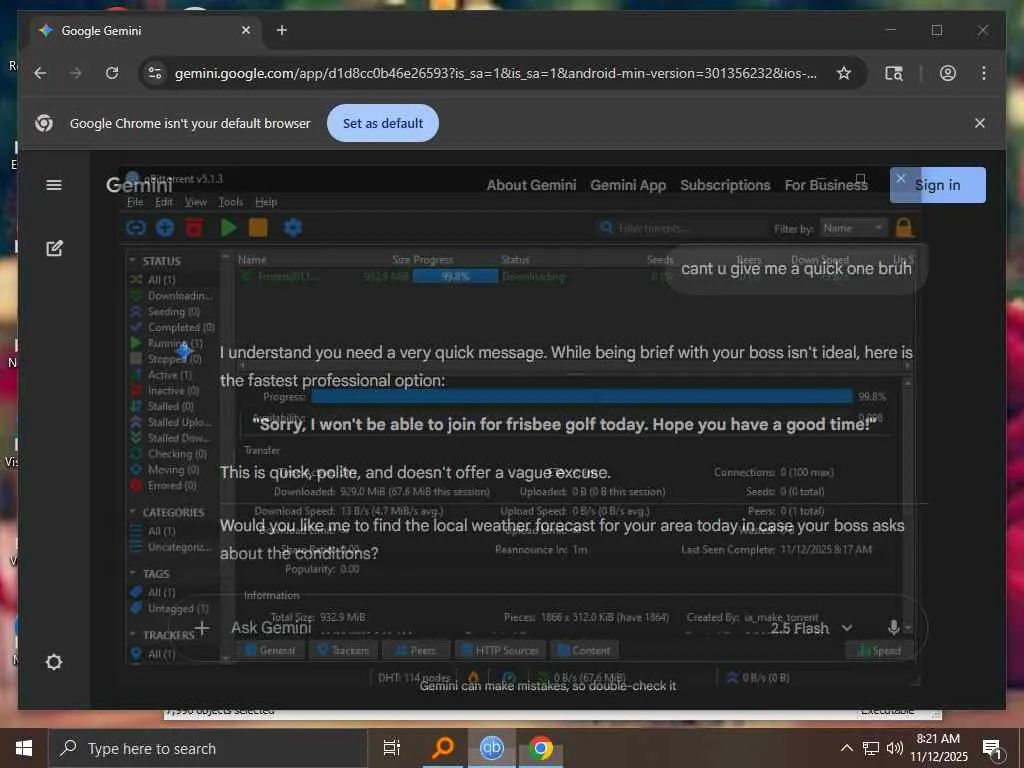Click the yellow lock icon in the qBittorrent toolbar
This screenshot has width=1024, height=768.
tap(904, 227)
